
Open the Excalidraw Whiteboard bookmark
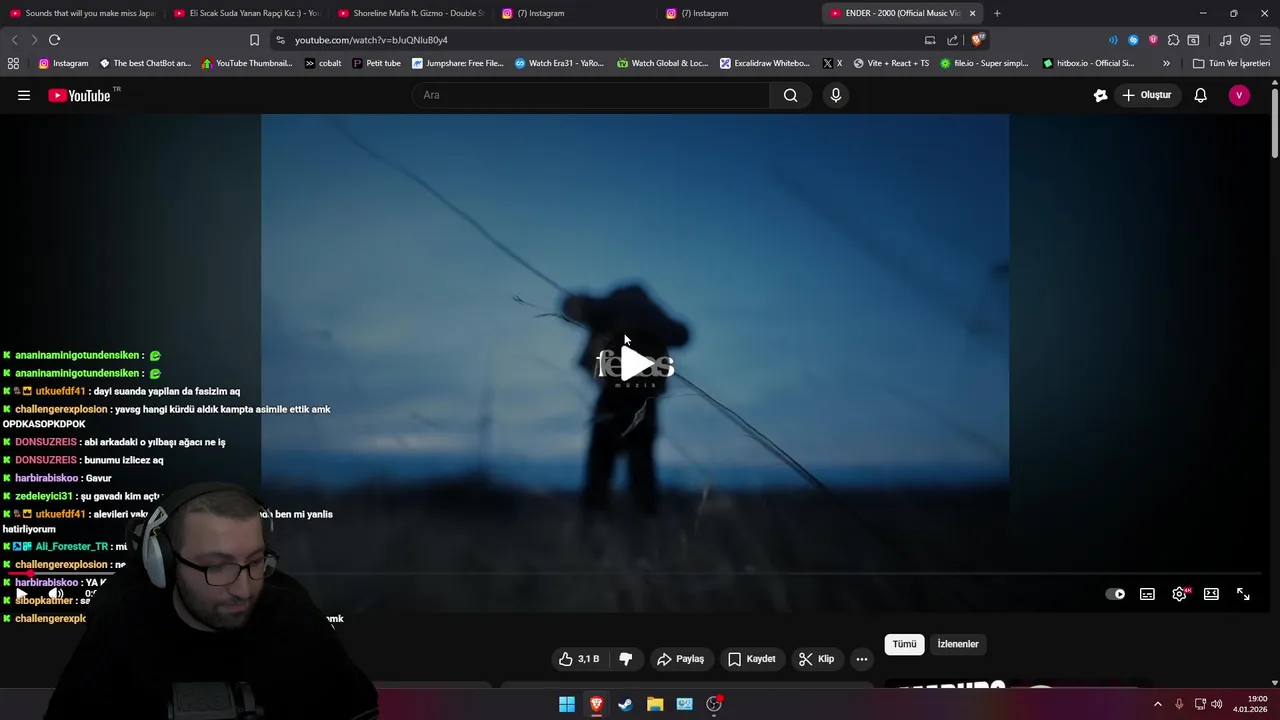[765, 63]
